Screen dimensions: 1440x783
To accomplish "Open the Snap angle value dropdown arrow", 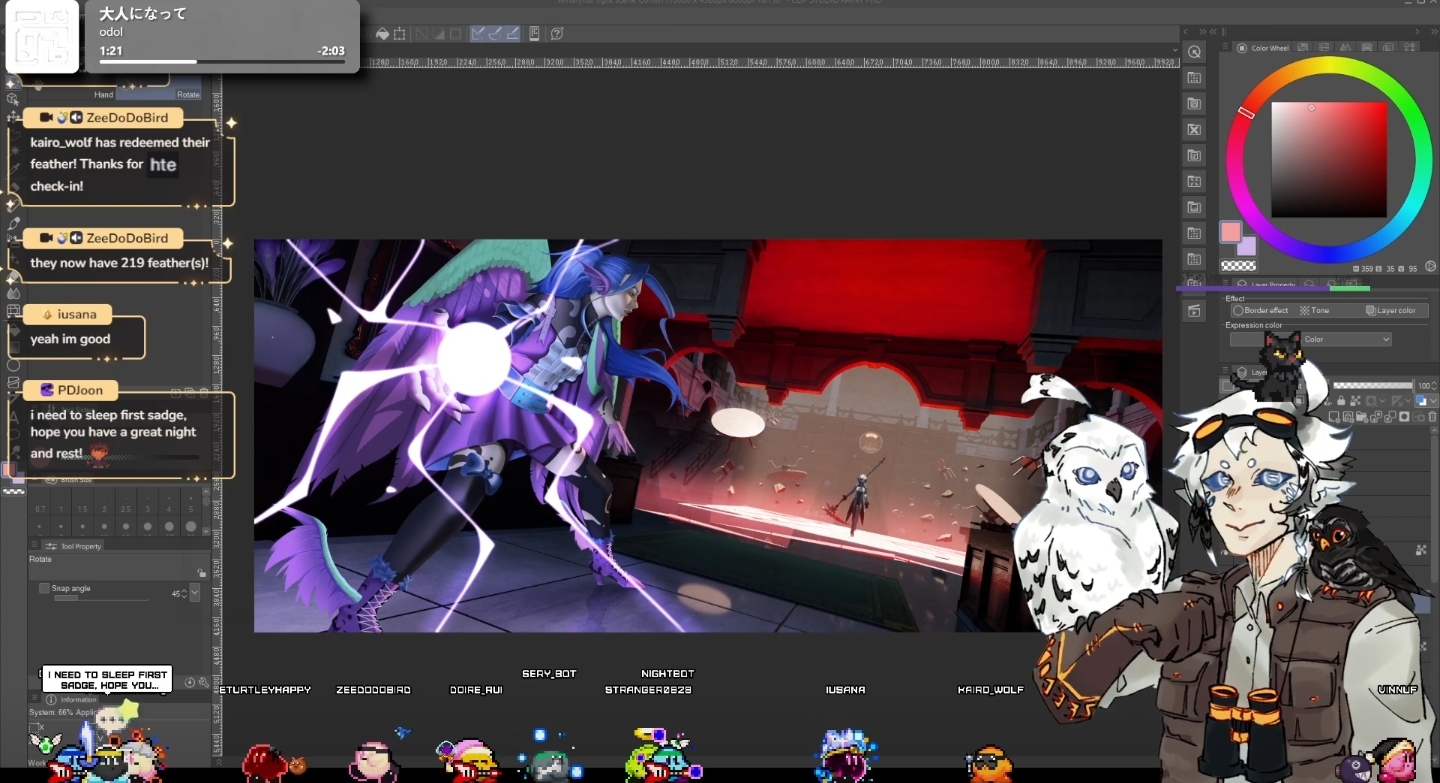I will [x=194, y=593].
